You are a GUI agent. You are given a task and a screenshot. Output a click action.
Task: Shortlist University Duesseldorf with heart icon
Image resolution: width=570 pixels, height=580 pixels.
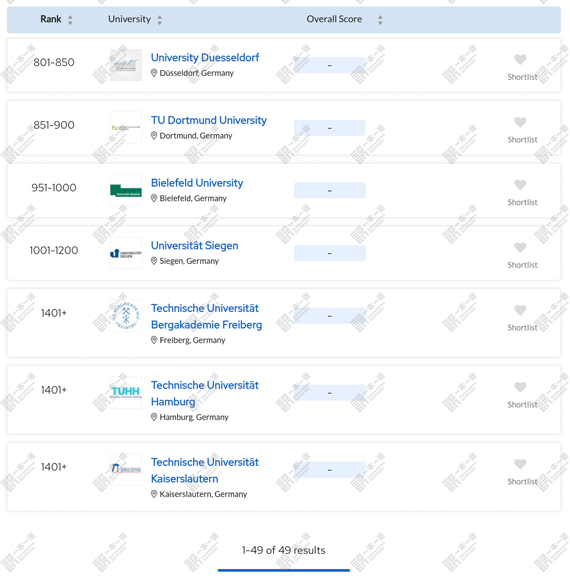click(x=520, y=59)
